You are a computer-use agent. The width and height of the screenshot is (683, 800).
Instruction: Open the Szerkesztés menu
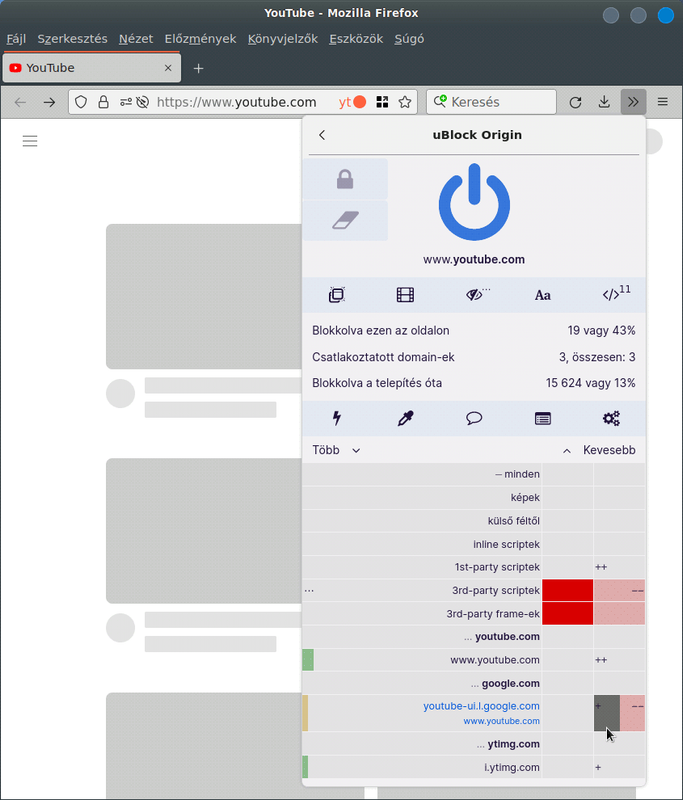coord(72,39)
